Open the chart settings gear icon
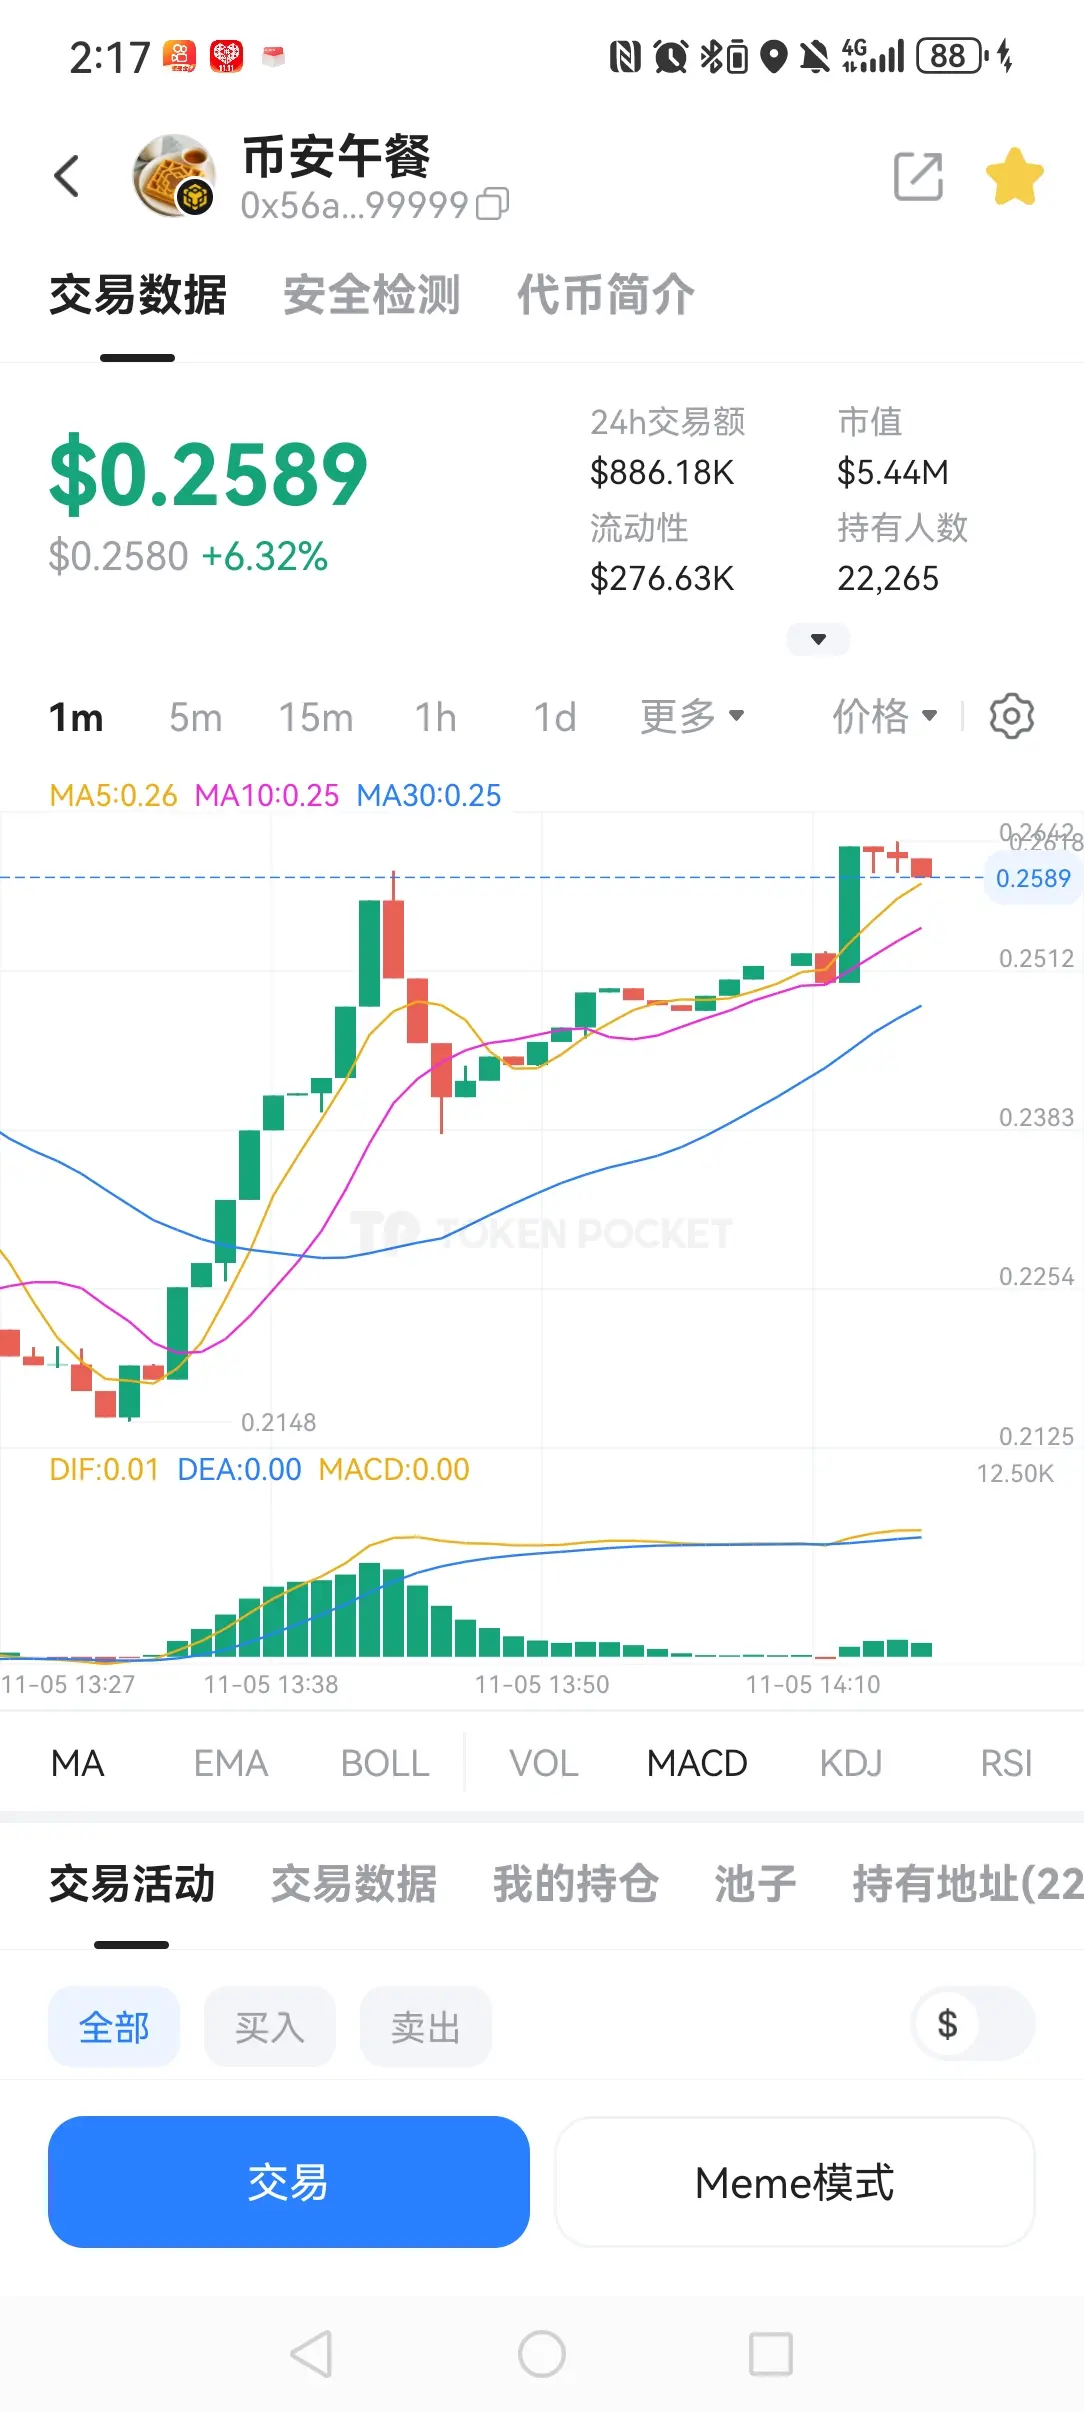Viewport: 1084px width, 2412px height. pyautogui.click(x=1011, y=716)
